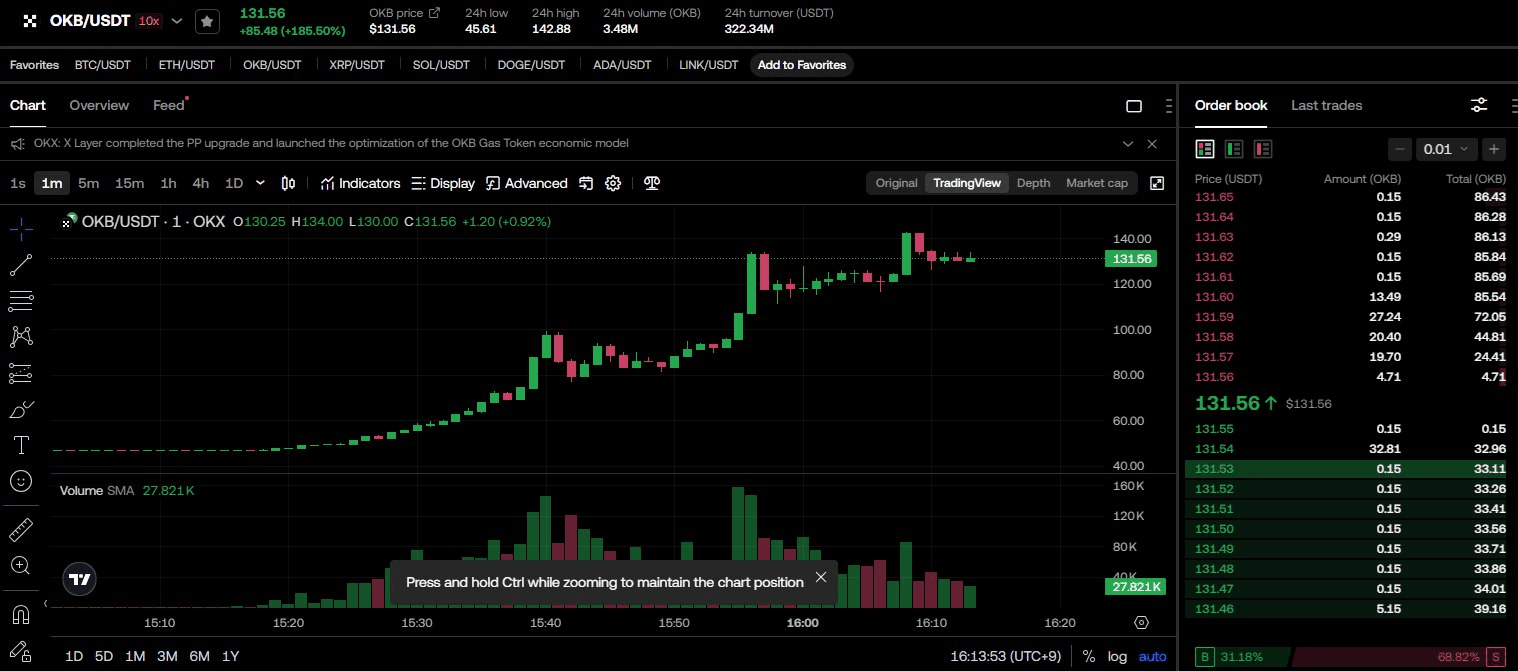Click the Volume SMA legend label
The width and height of the screenshot is (1518, 671).
pos(97,491)
